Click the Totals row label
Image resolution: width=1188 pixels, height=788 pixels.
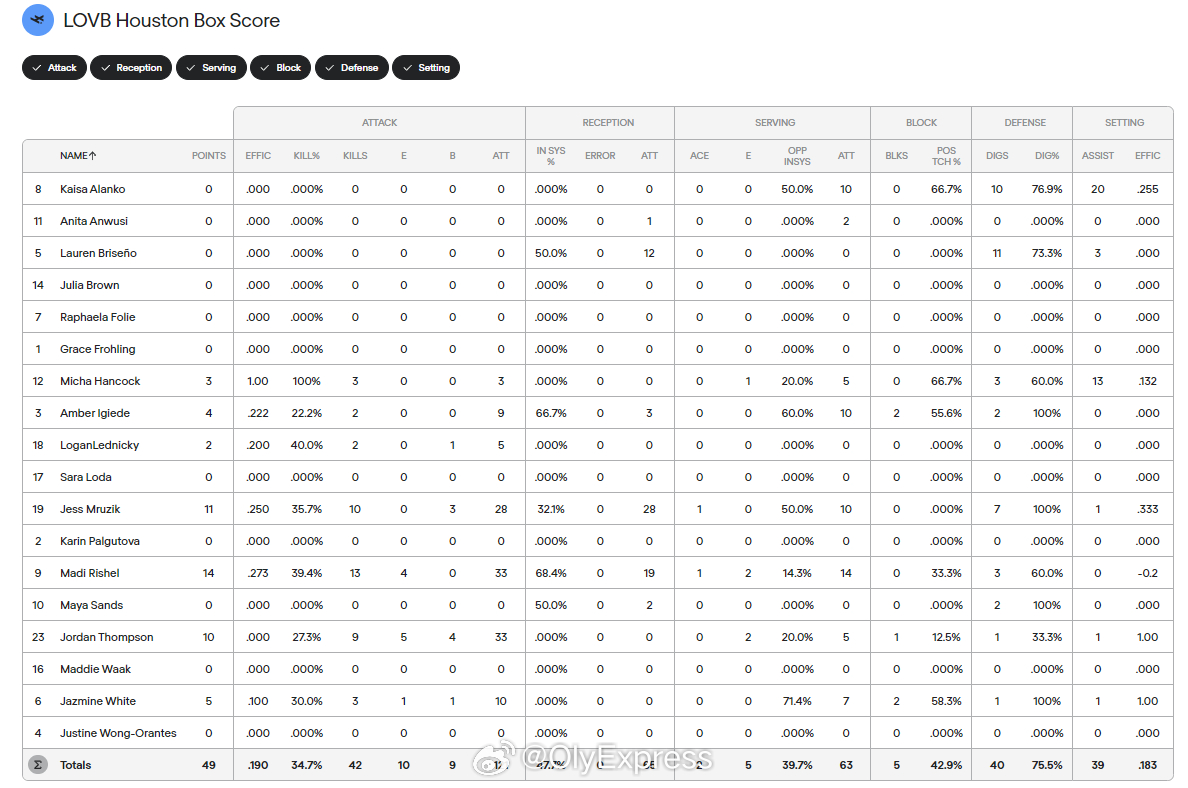[x=75, y=765]
